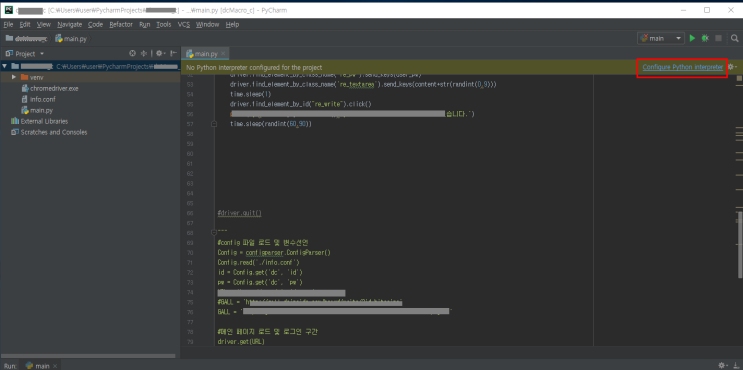Open the Tools menu
Image resolution: width=743 pixels, height=370 pixels.
[x=163, y=24]
